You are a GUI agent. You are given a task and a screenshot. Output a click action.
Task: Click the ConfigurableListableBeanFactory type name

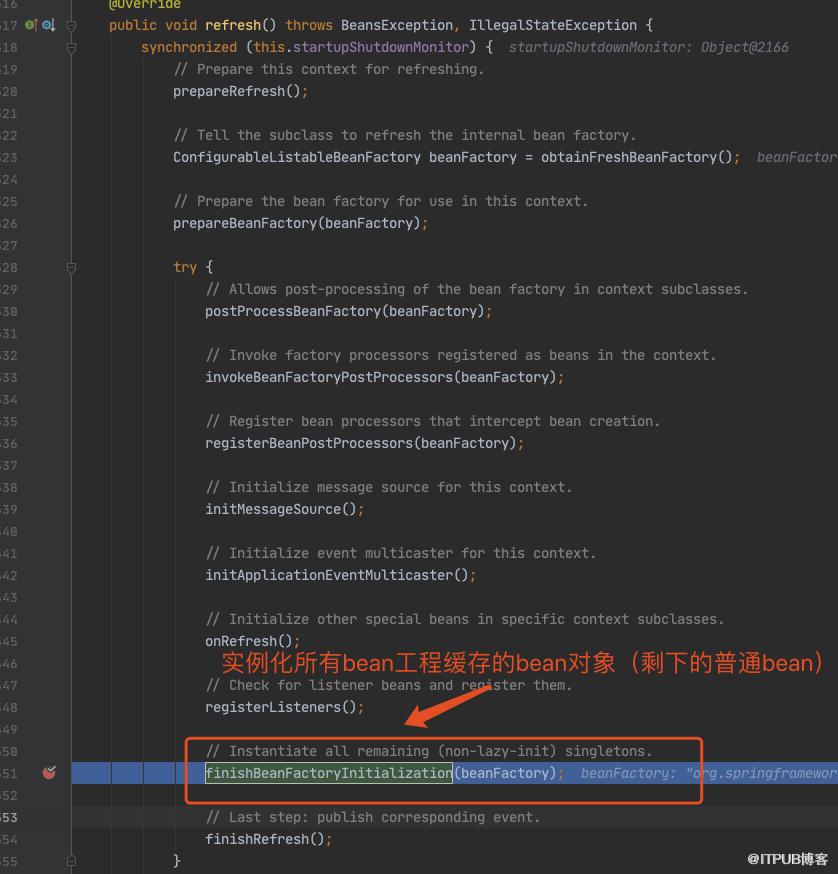pyautogui.click(x=297, y=157)
